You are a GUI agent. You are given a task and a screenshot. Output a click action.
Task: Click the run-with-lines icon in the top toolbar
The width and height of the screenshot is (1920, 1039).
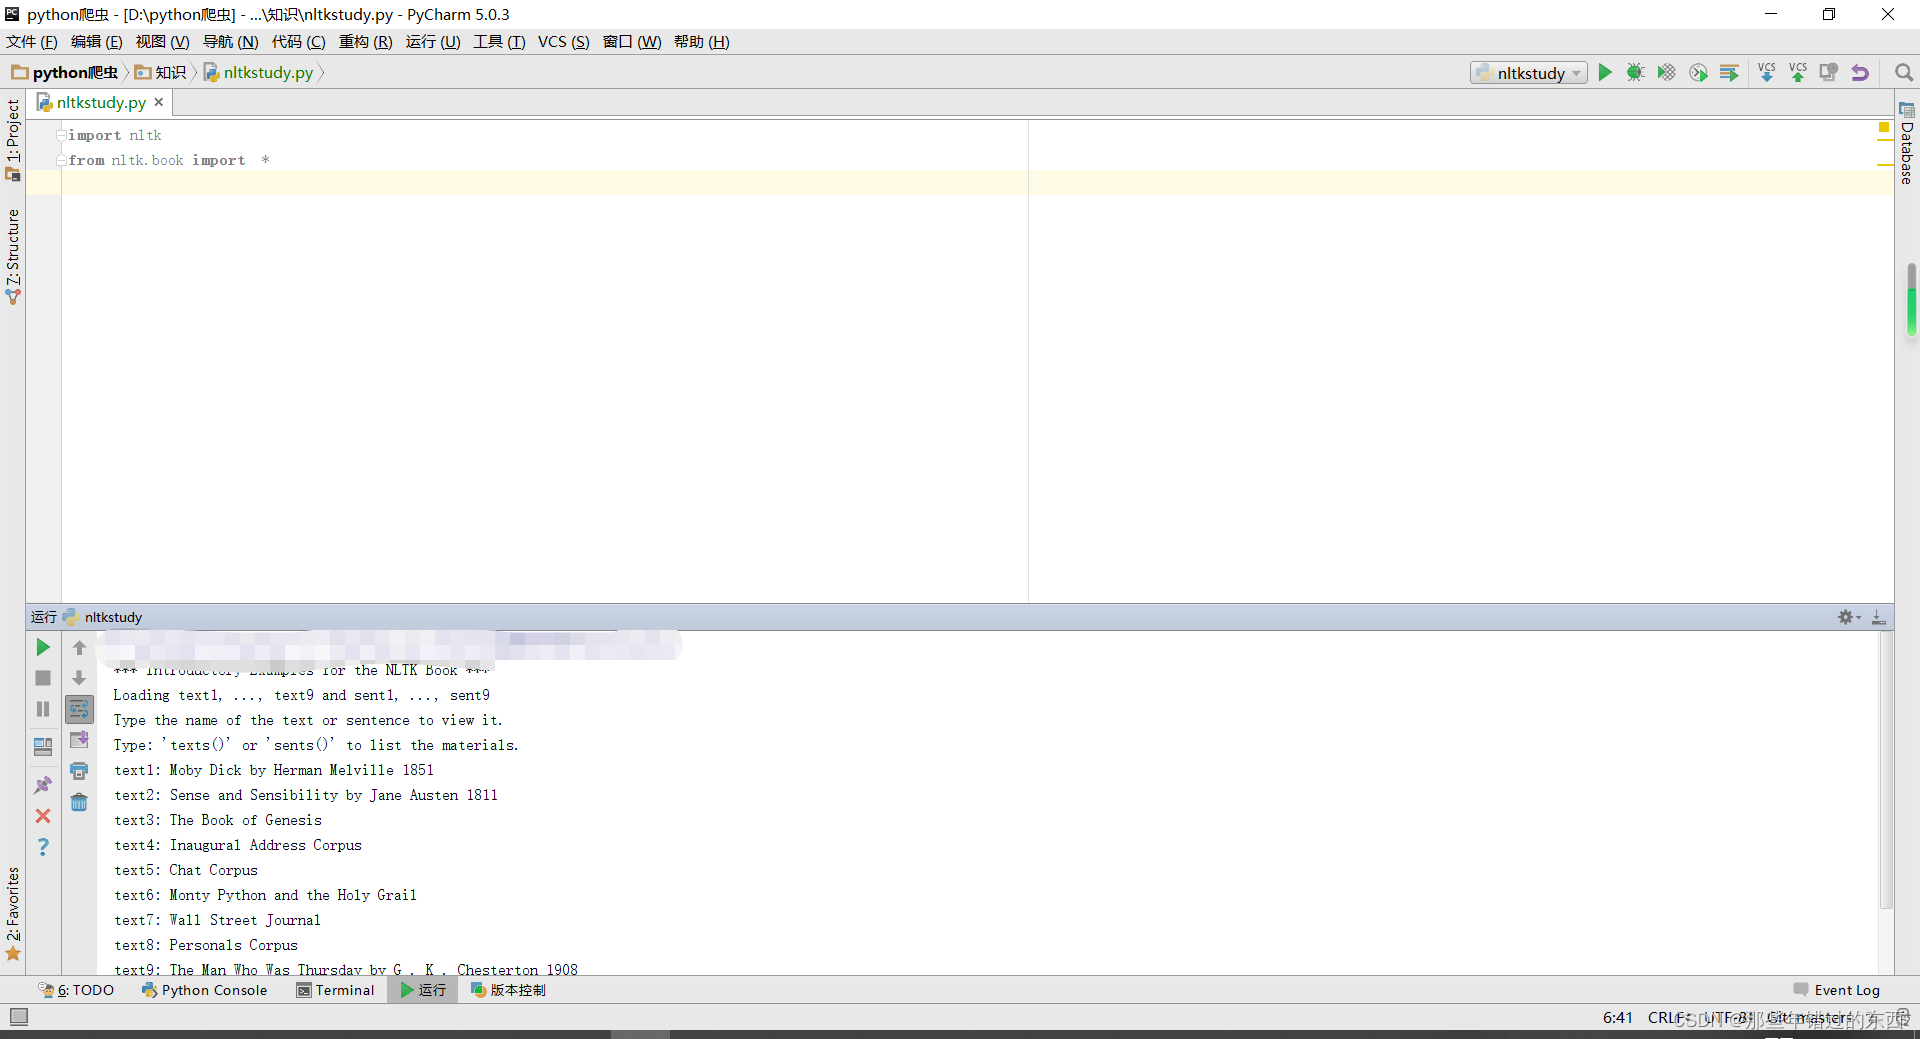pyautogui.click(x=1729, y=73)
